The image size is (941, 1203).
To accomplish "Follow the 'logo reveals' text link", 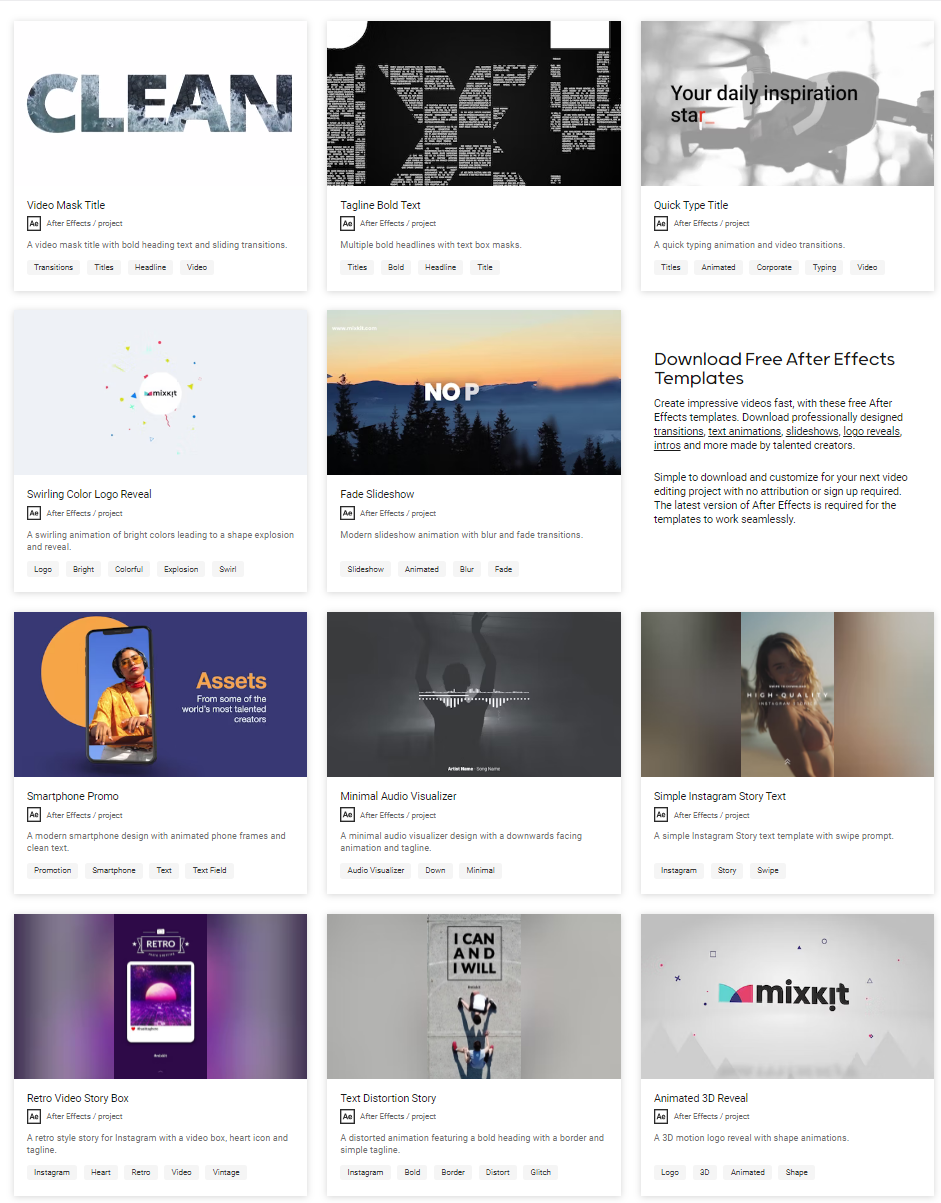I will point(871,431).
